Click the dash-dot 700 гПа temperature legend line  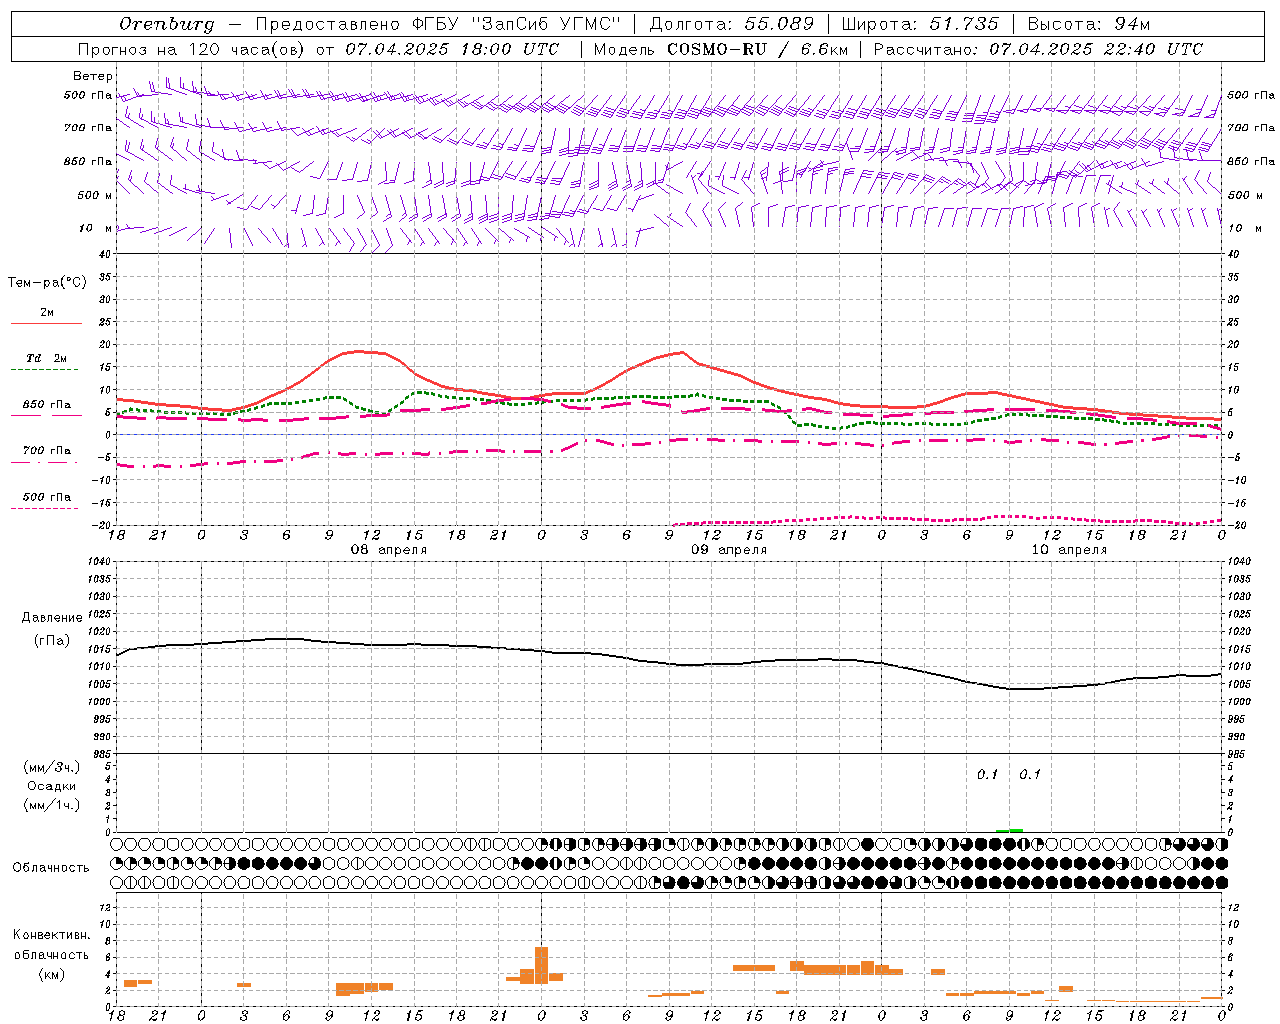(x=46, y=462)
